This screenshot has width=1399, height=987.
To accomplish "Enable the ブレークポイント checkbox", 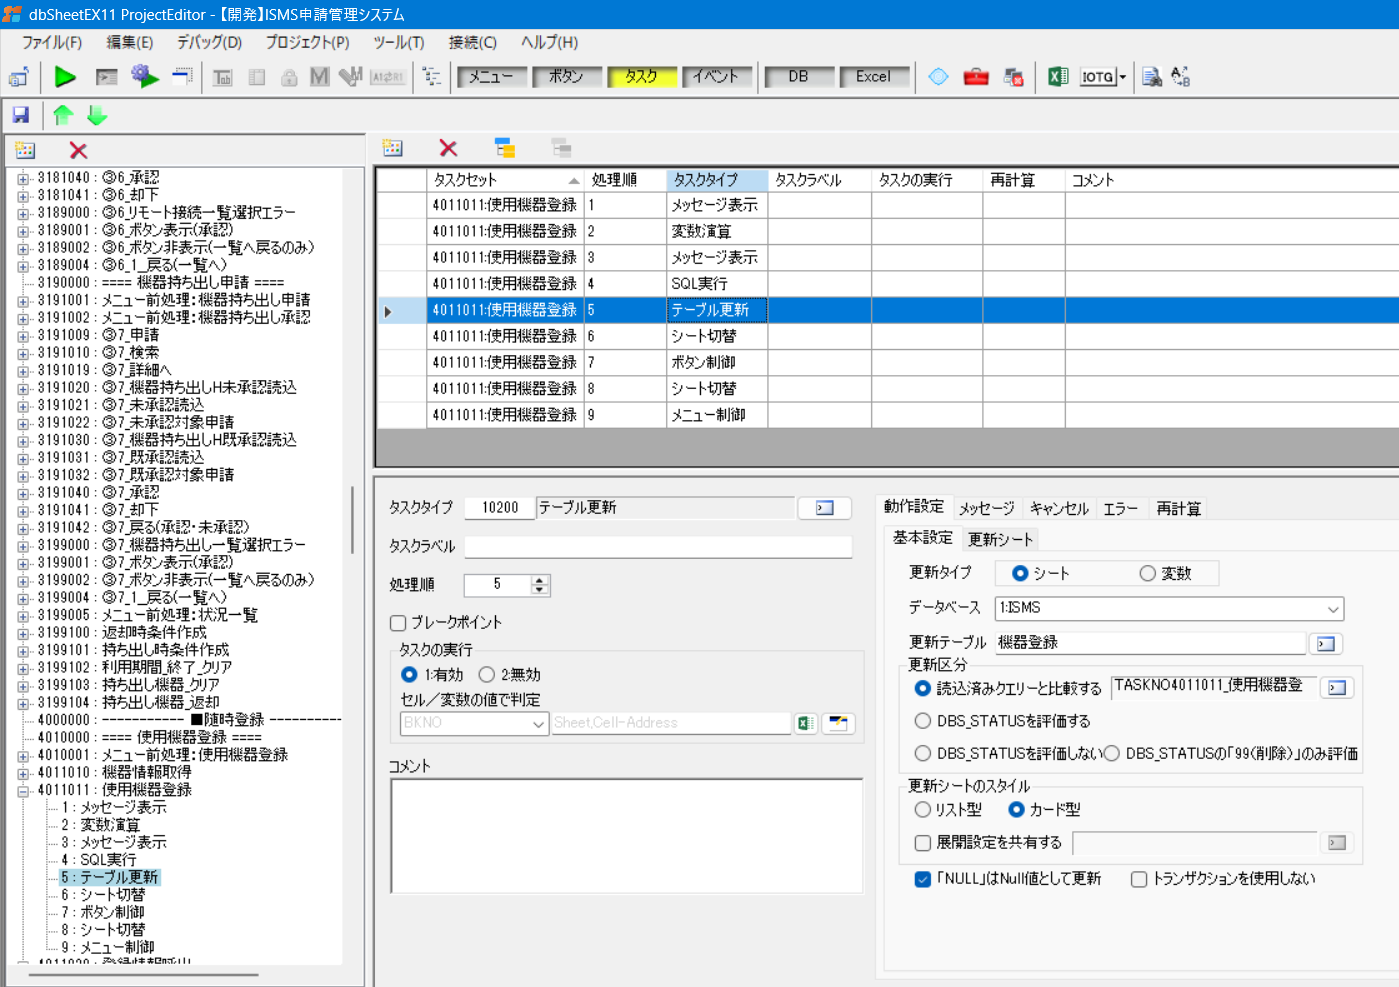I will point(398,623).
